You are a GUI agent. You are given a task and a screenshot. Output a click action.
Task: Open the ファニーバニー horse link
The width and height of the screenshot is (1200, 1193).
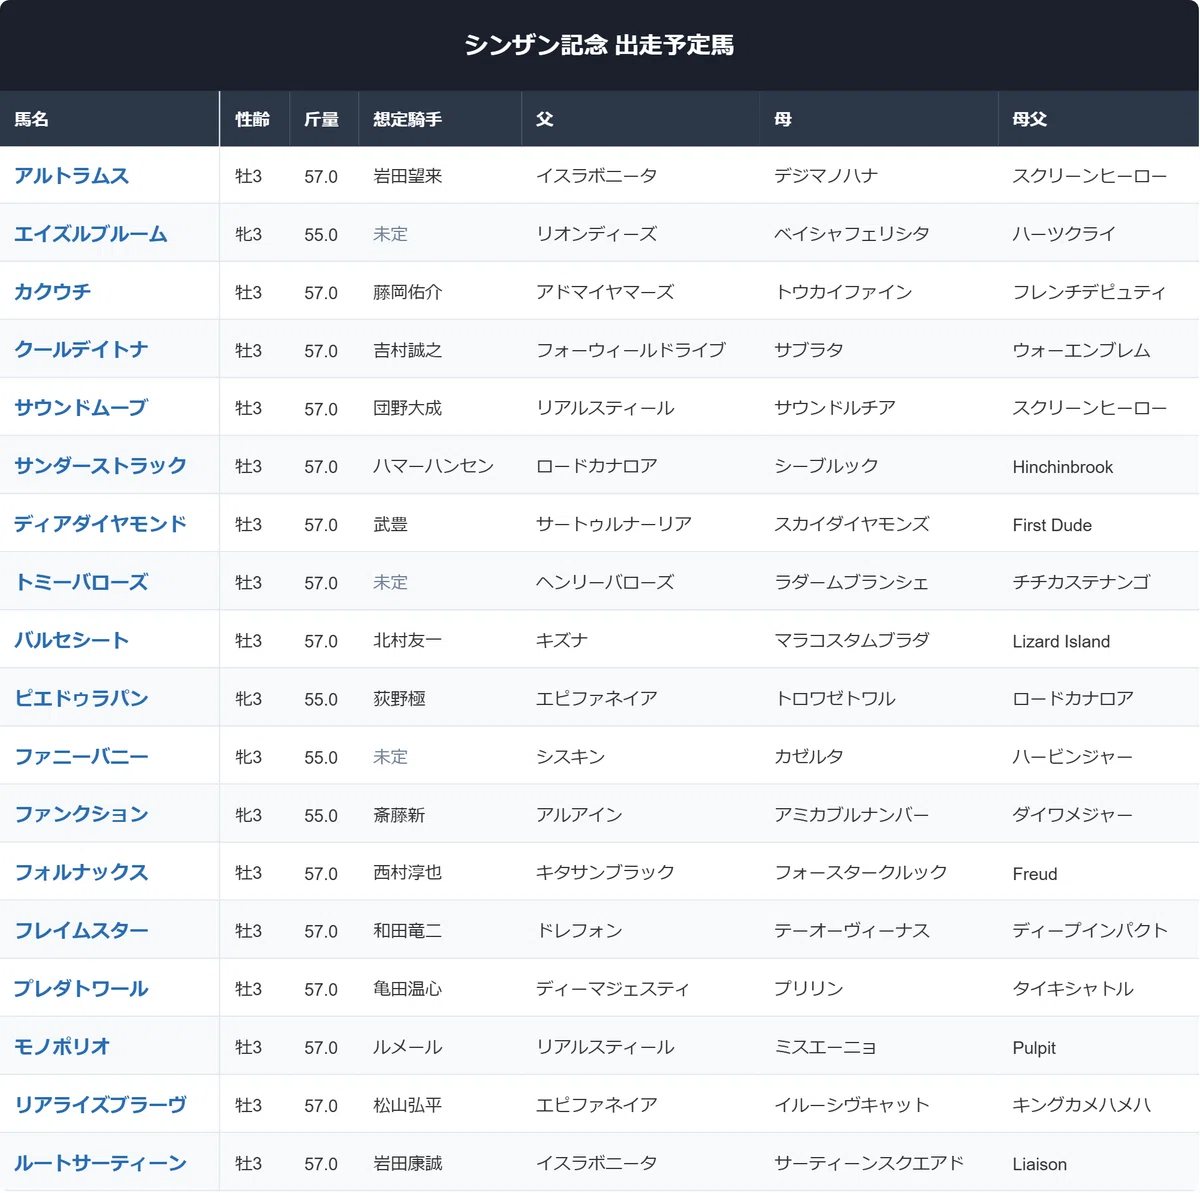(x=81, y=756)
